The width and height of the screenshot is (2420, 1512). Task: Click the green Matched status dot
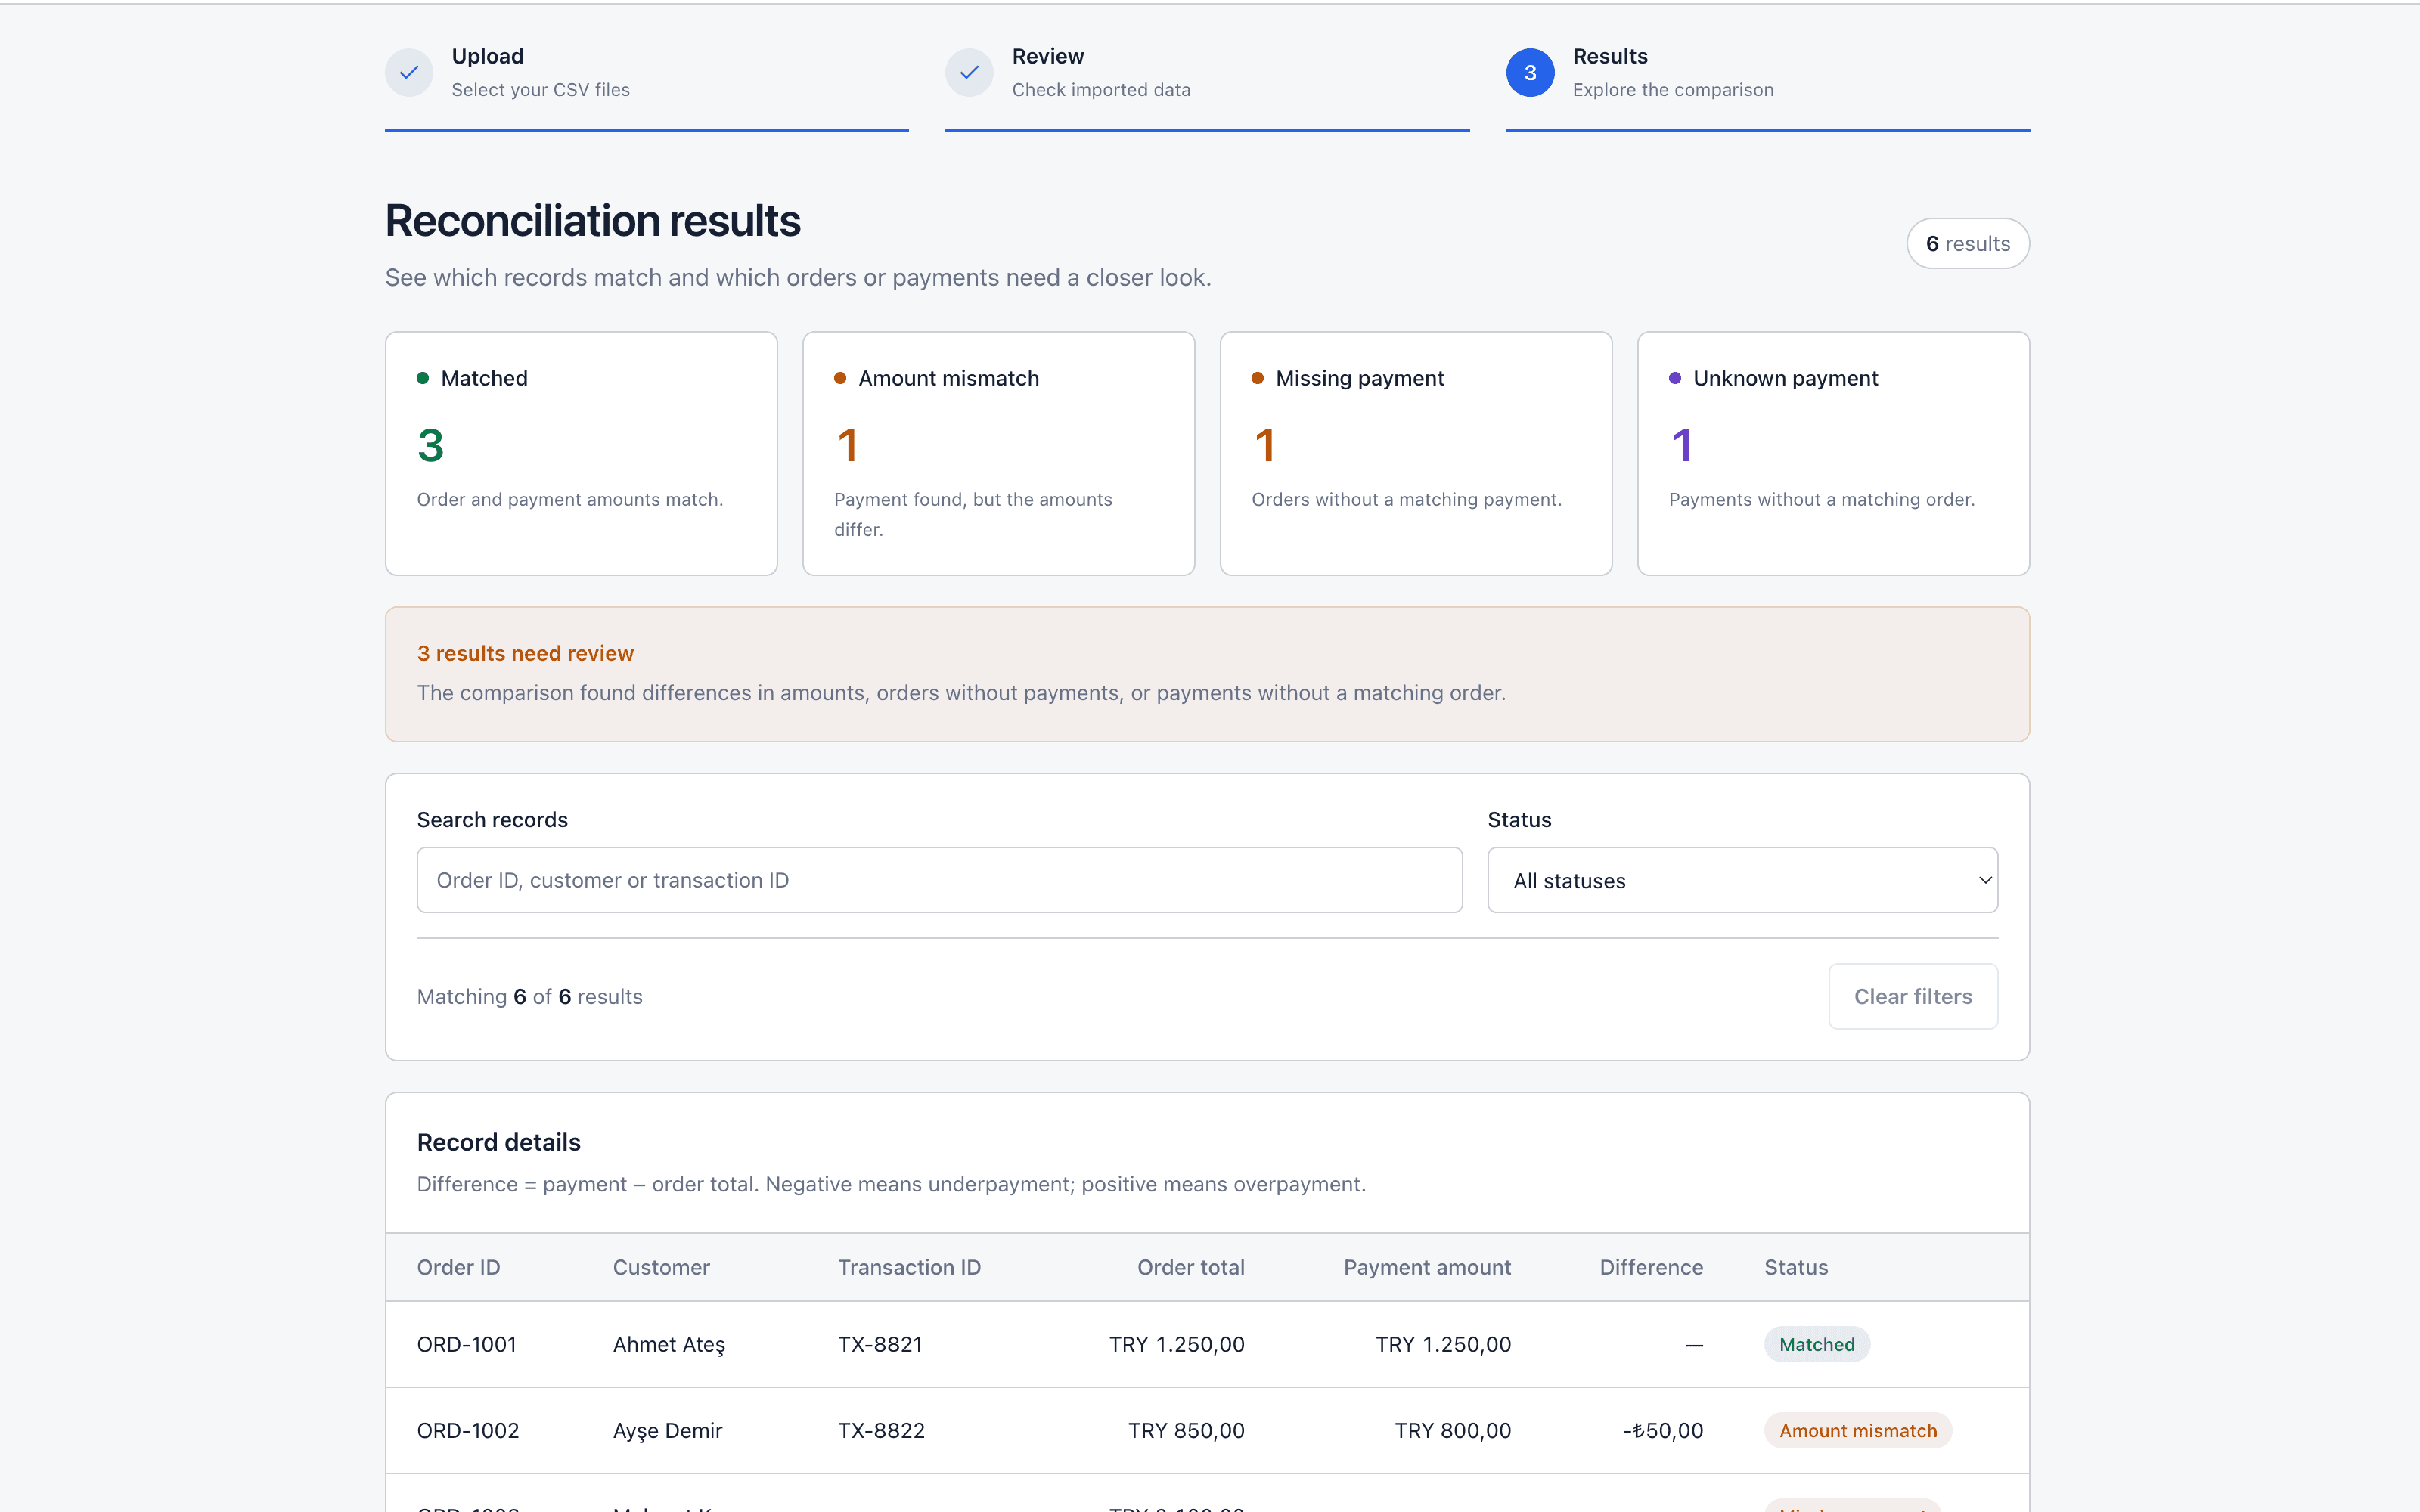point(423,378)
